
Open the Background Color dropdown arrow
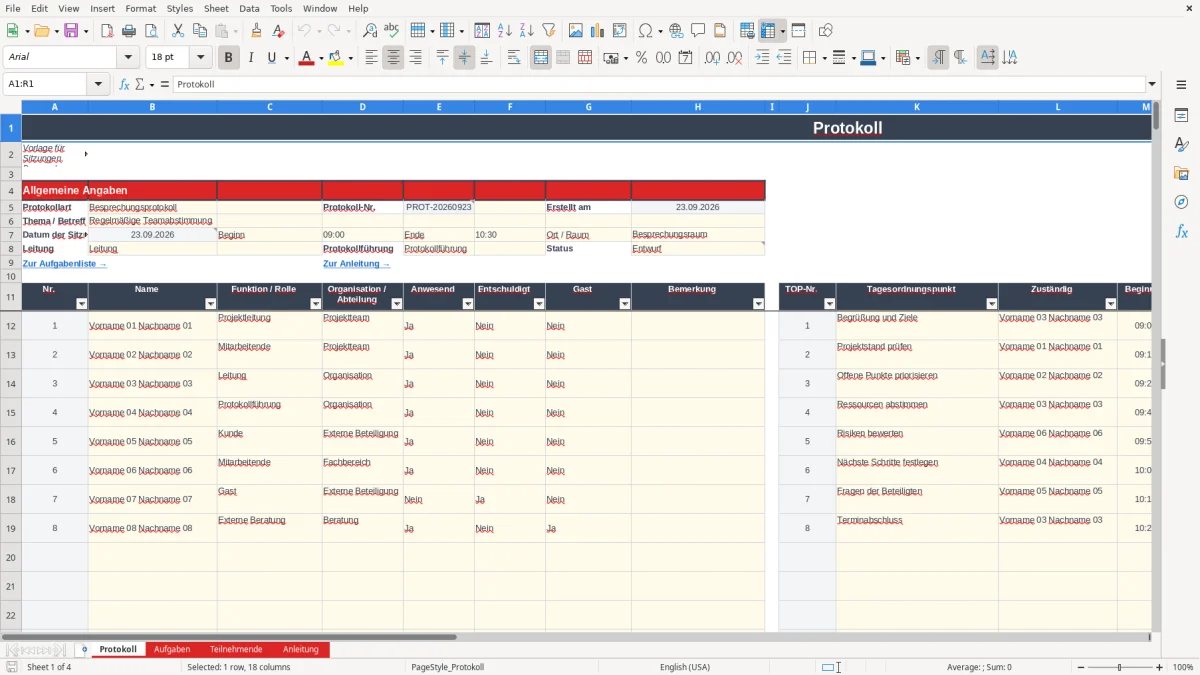[350, 58]
